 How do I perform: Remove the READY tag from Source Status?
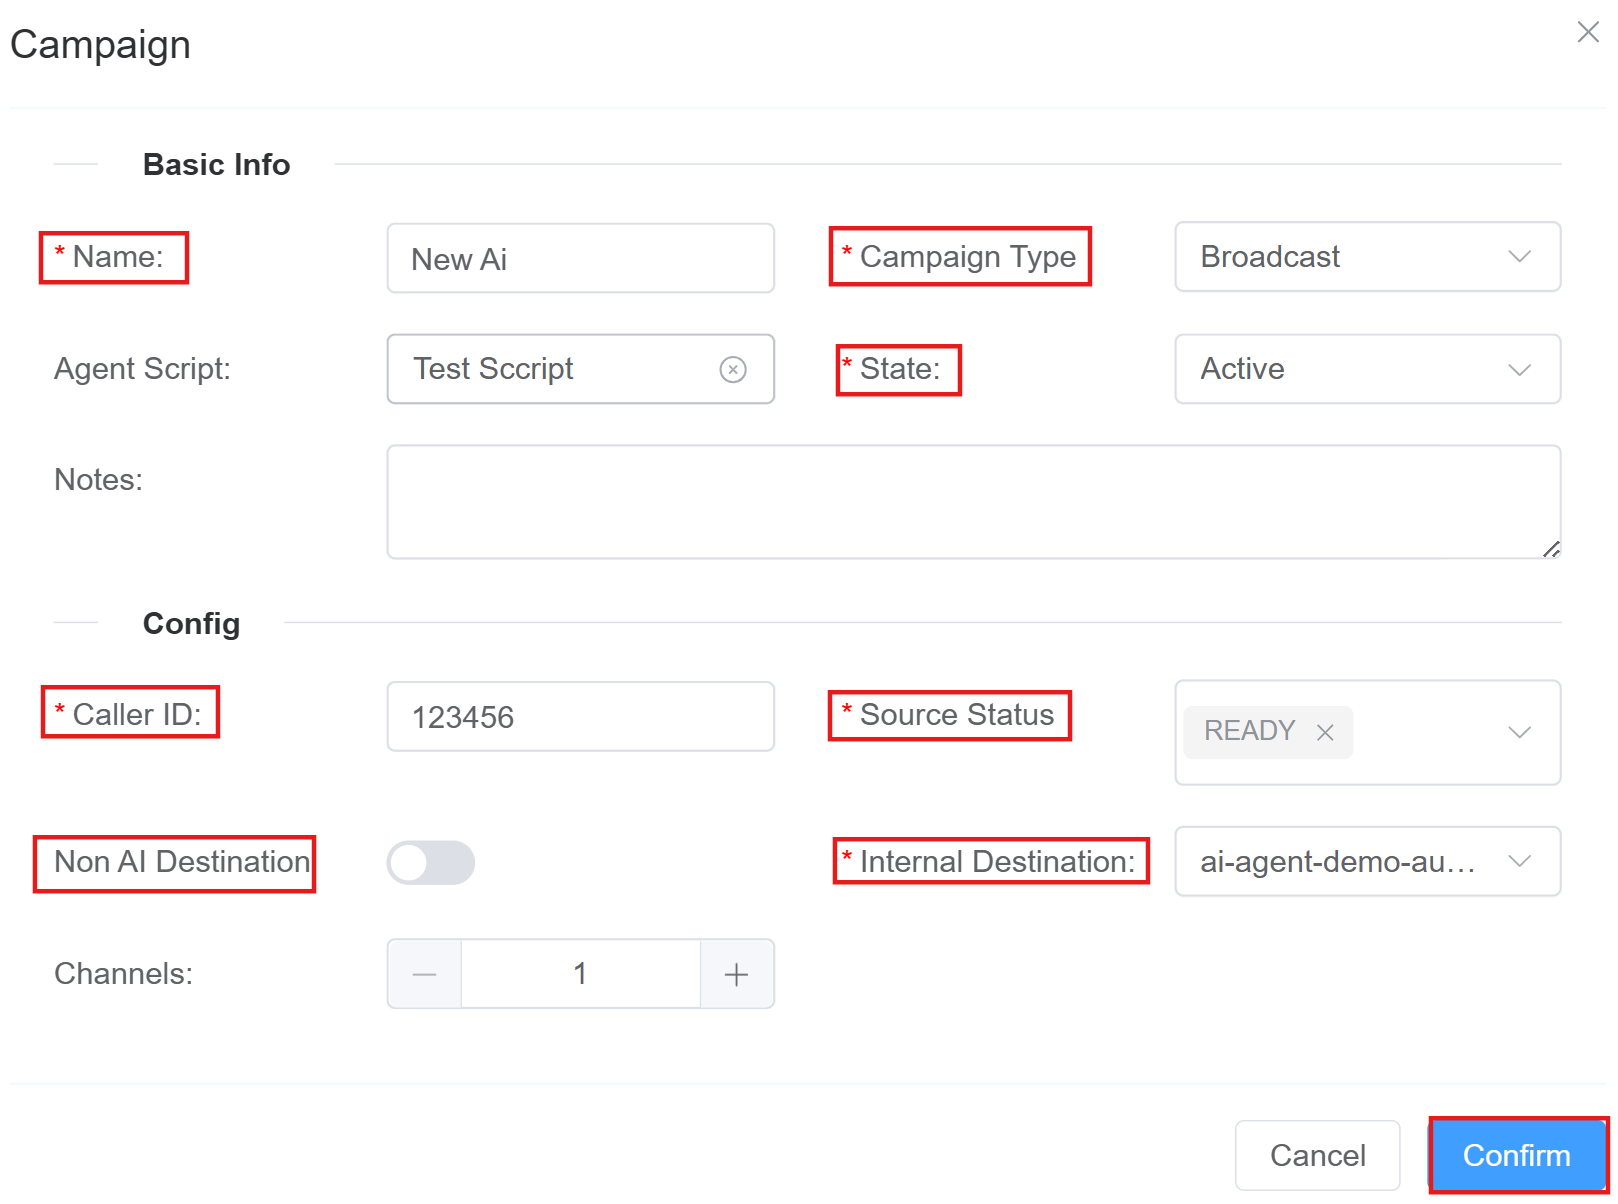pos(1324,732)
